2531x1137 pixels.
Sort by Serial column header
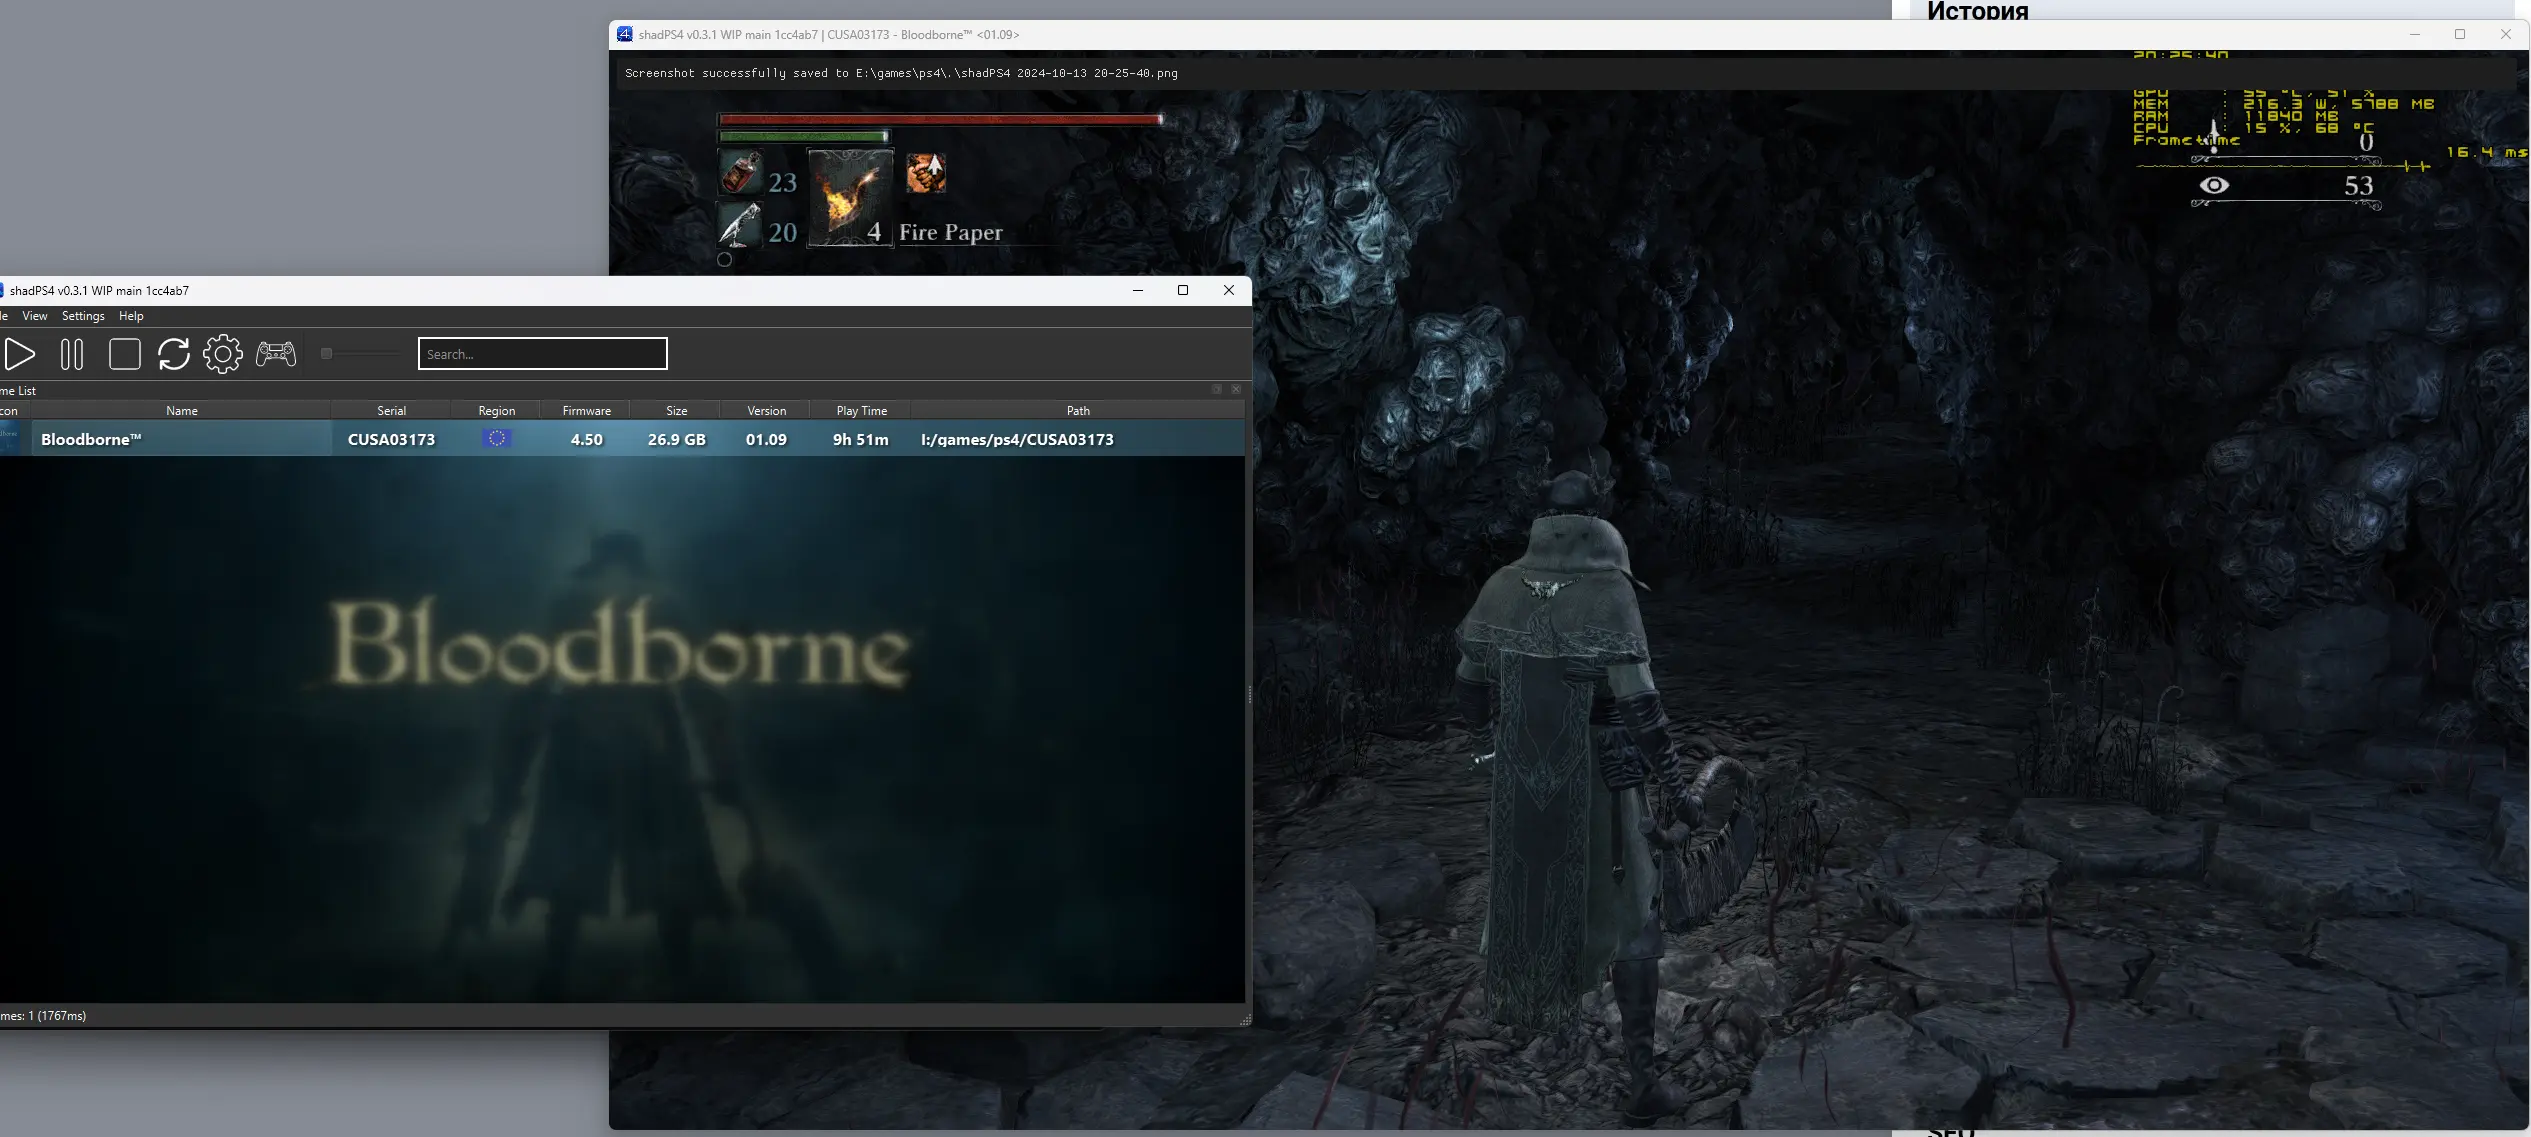click(x=392, y=411)
